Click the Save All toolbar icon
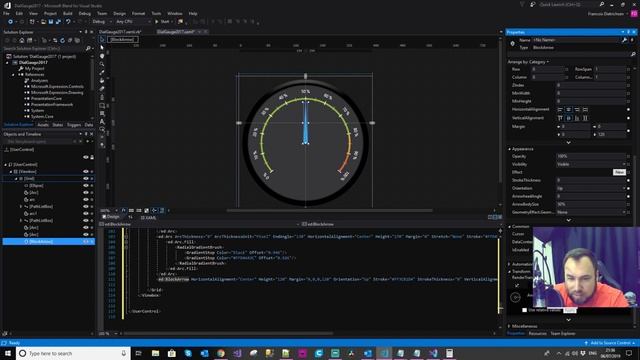The image size is (640, 360). [x=58, y=22]
